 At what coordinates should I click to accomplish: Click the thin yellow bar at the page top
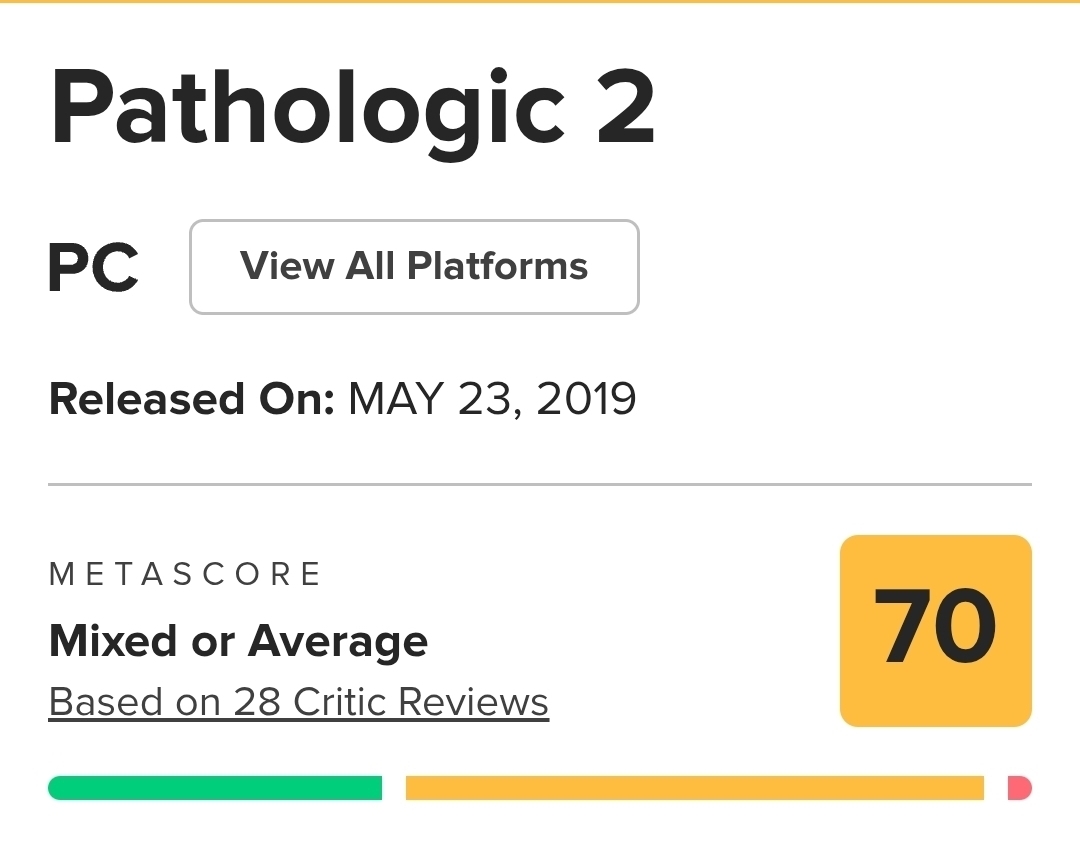click(540, 2)
